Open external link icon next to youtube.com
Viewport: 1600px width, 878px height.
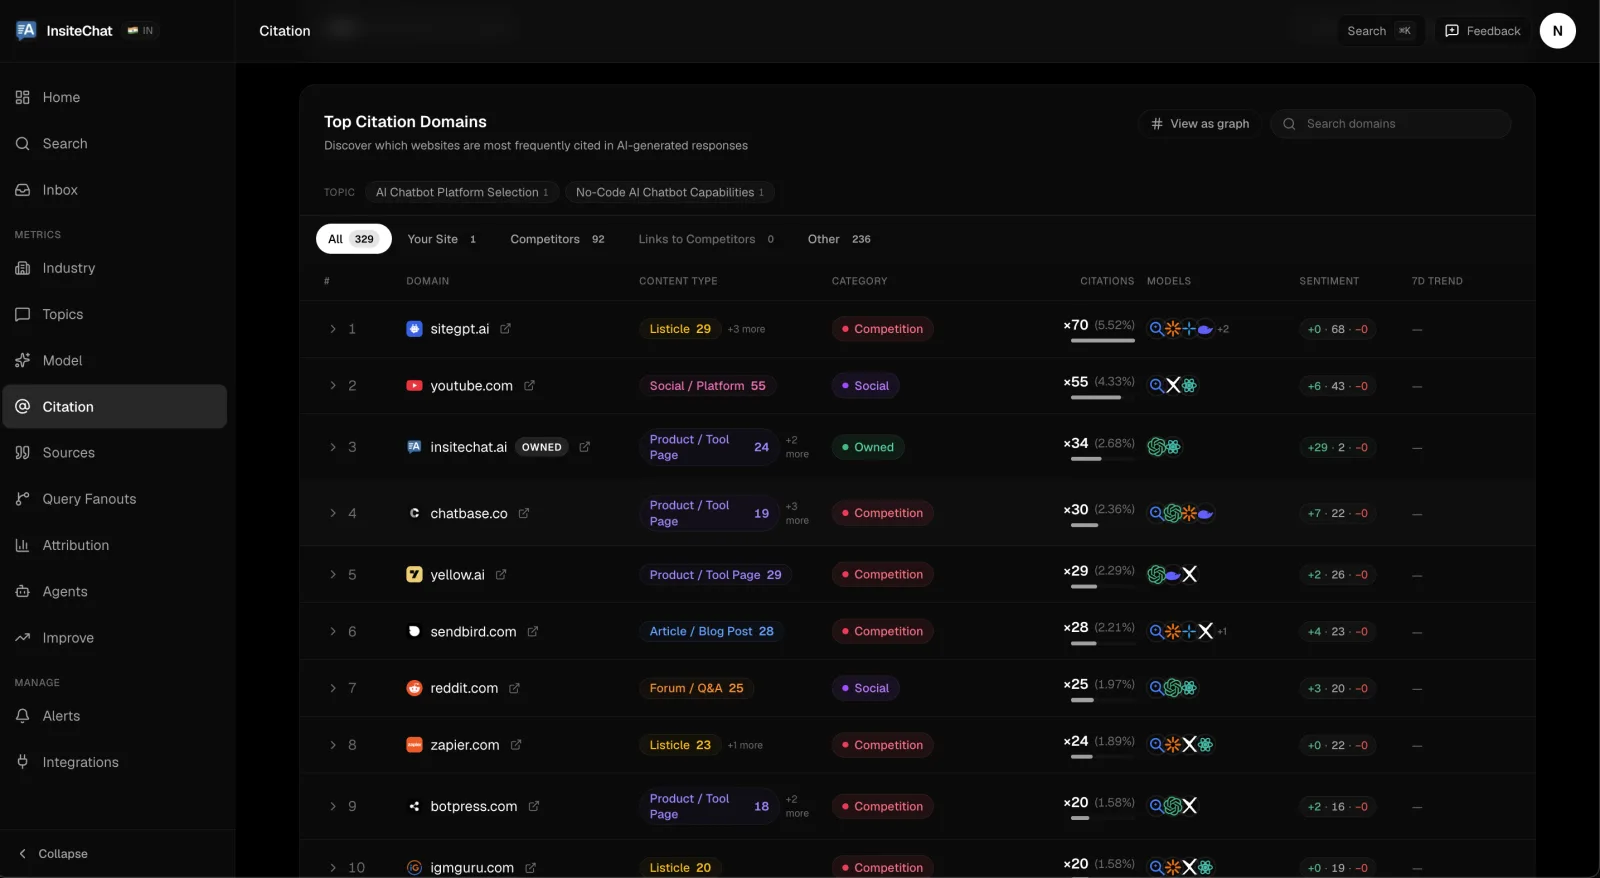pyautogui.click(x=529, y=386)
